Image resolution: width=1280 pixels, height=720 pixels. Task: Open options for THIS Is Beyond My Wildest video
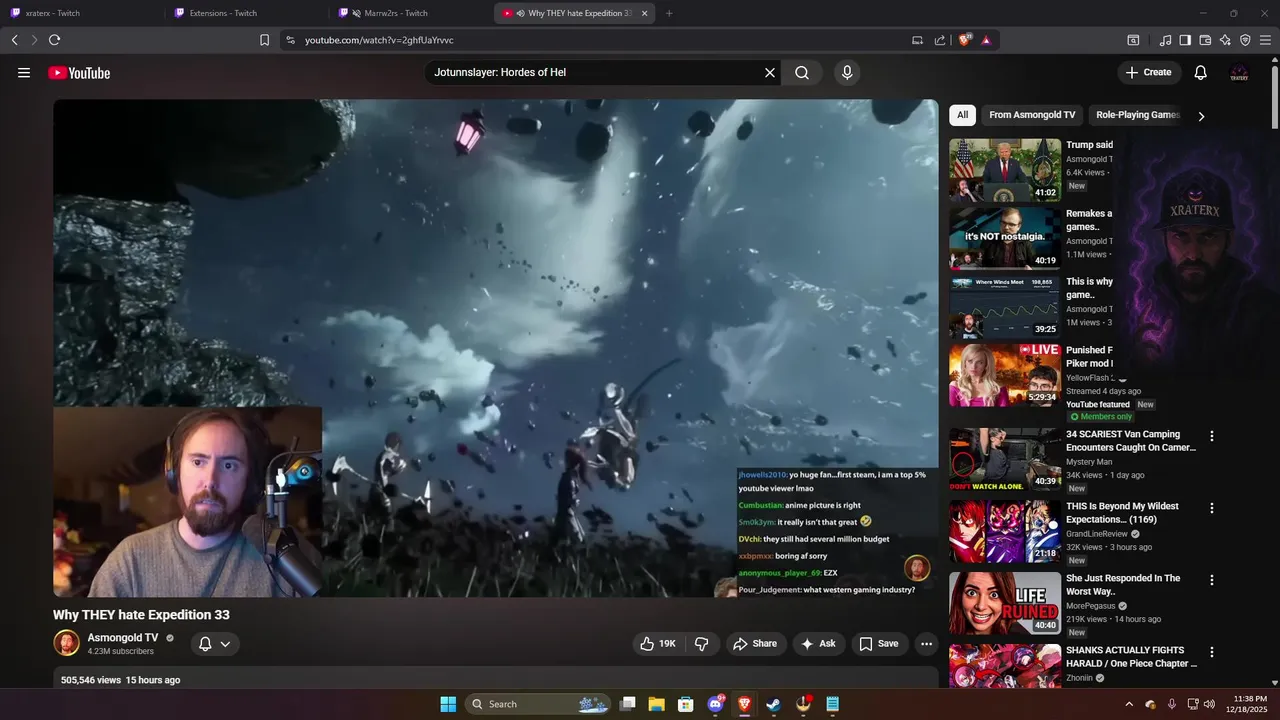pos(1212,508)
